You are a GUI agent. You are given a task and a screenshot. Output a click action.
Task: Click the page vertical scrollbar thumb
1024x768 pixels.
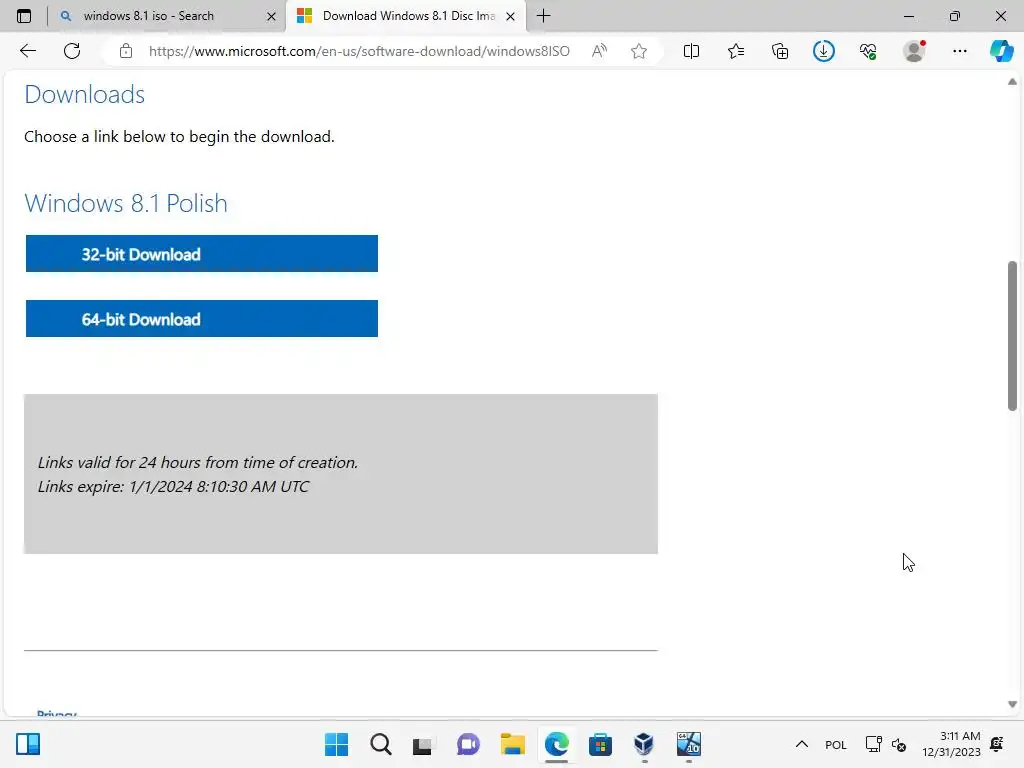(x=1012, y=336)
